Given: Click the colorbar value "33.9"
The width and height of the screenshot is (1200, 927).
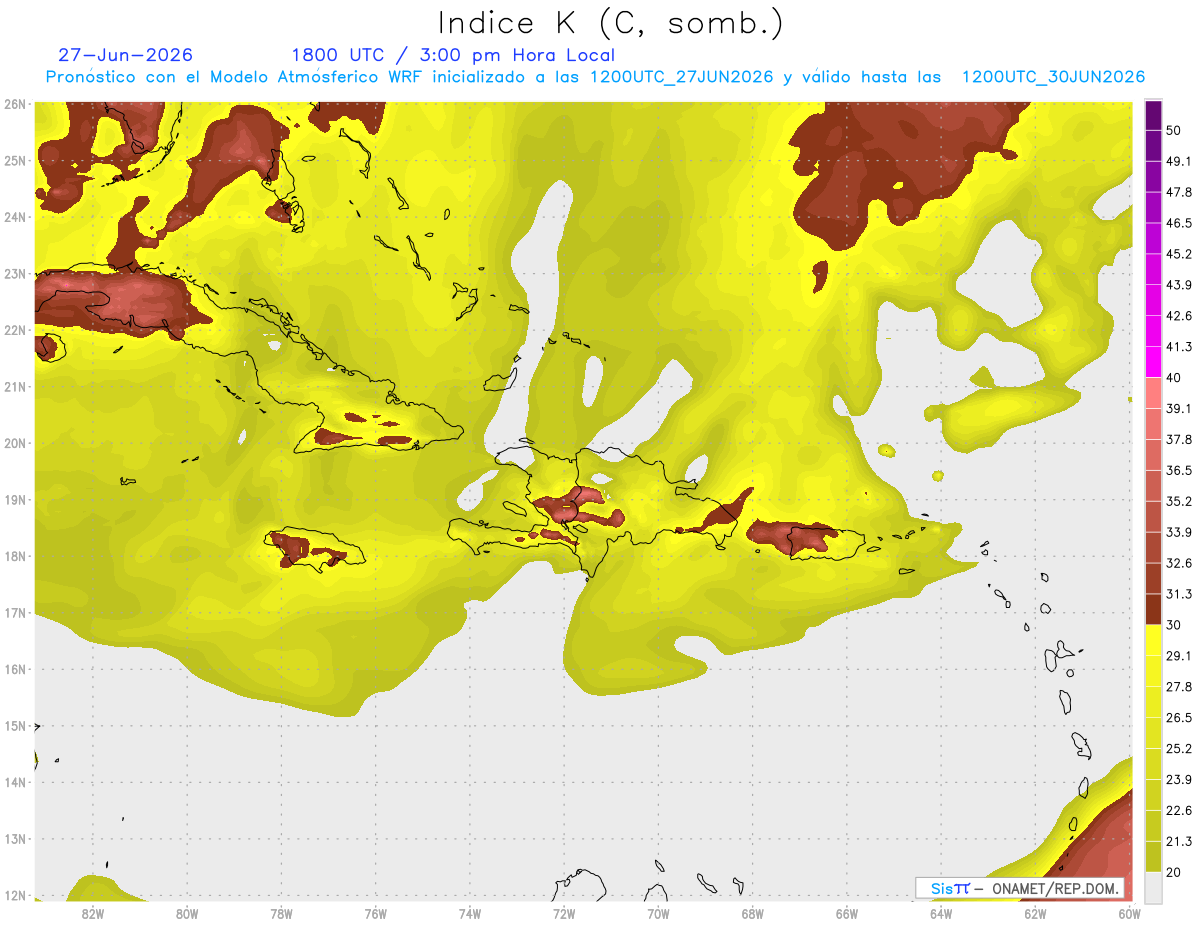Looking at the screenshot, I should [x=1178, y=532].
